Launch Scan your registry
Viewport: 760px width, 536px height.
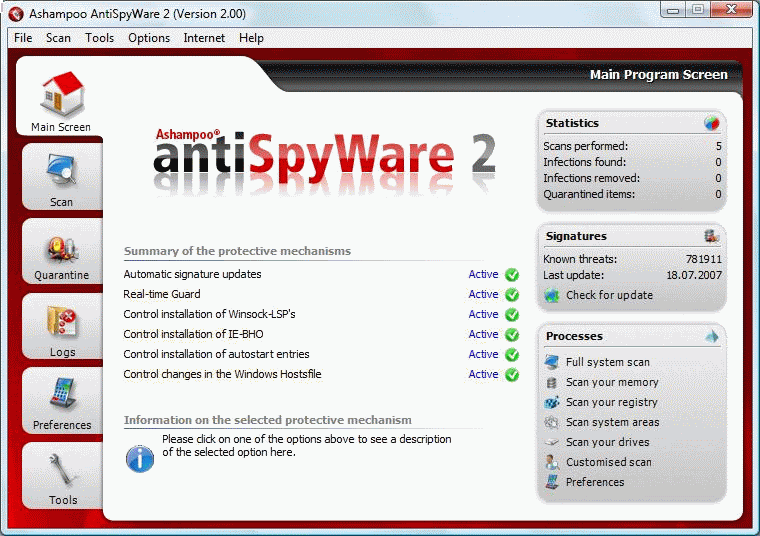click(612, 402)
